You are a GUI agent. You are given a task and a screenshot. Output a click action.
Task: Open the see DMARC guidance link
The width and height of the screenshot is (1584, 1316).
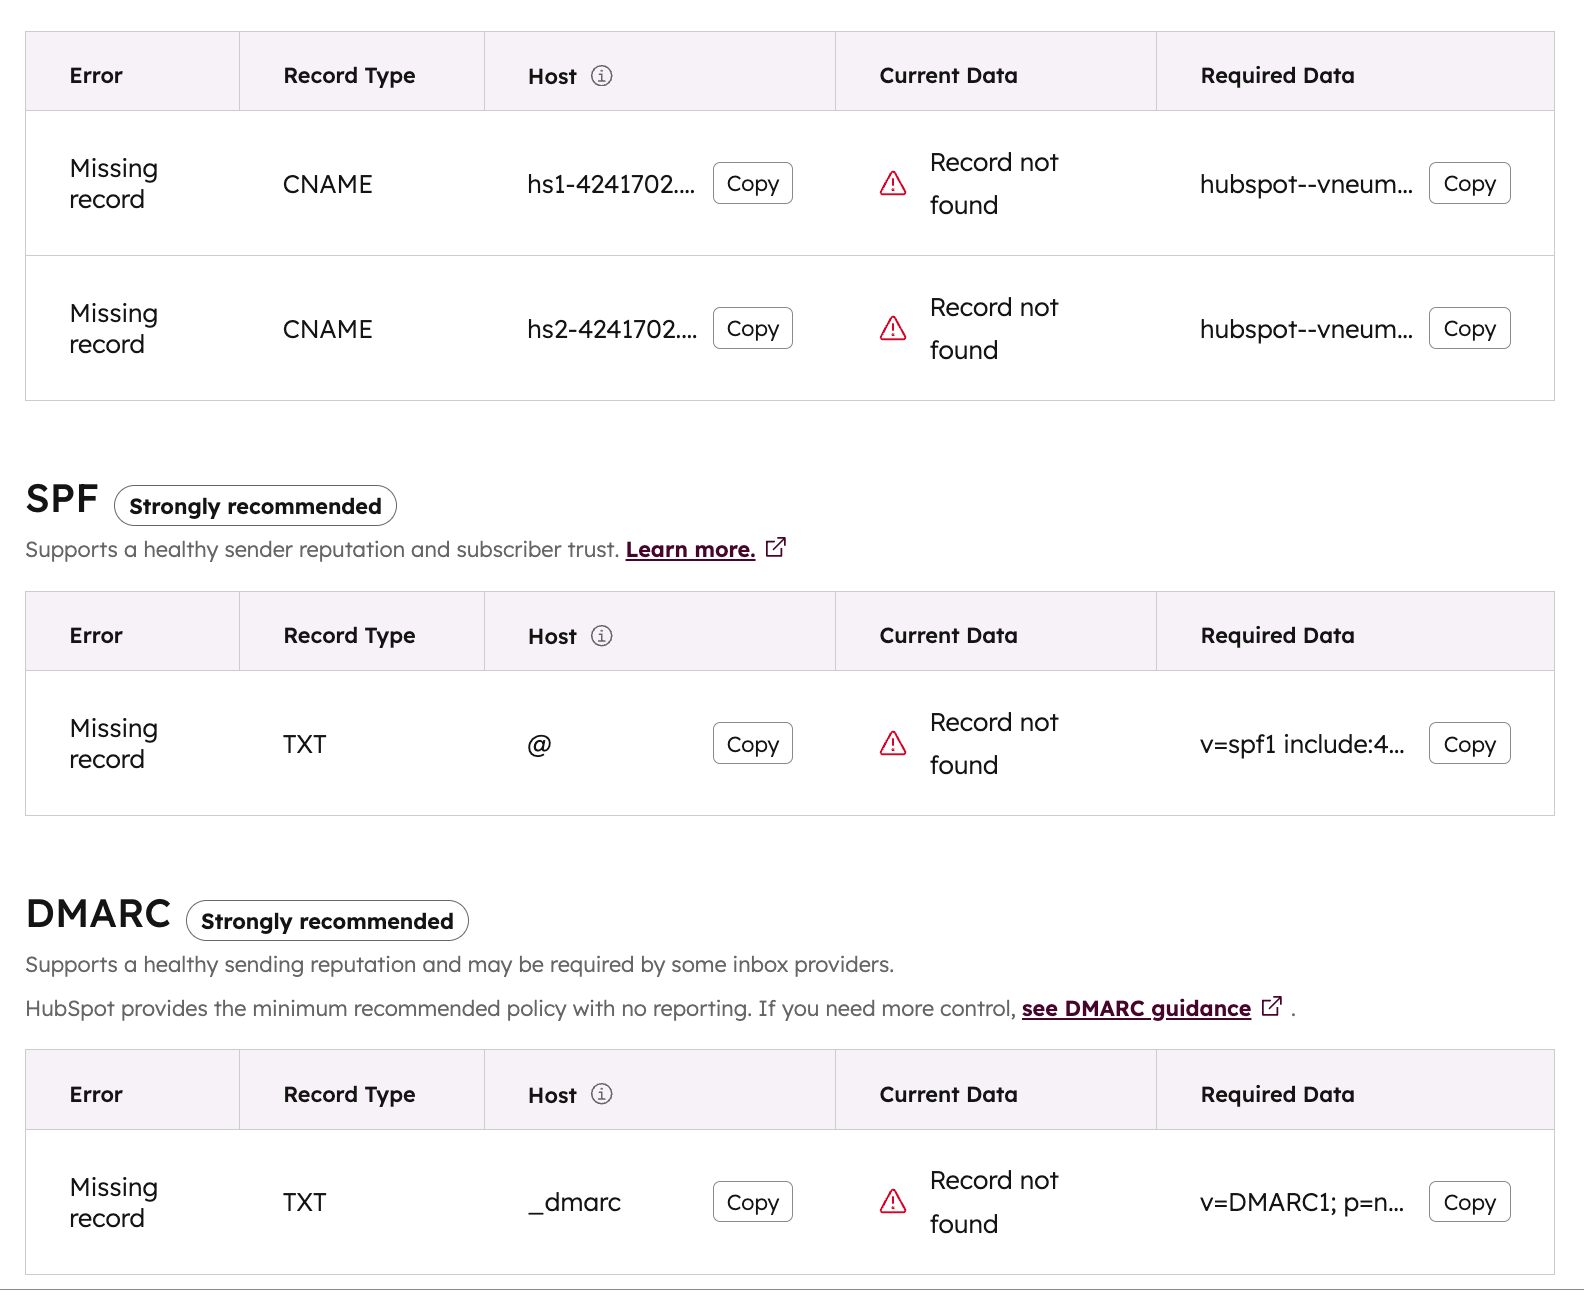[1136, 1009]
